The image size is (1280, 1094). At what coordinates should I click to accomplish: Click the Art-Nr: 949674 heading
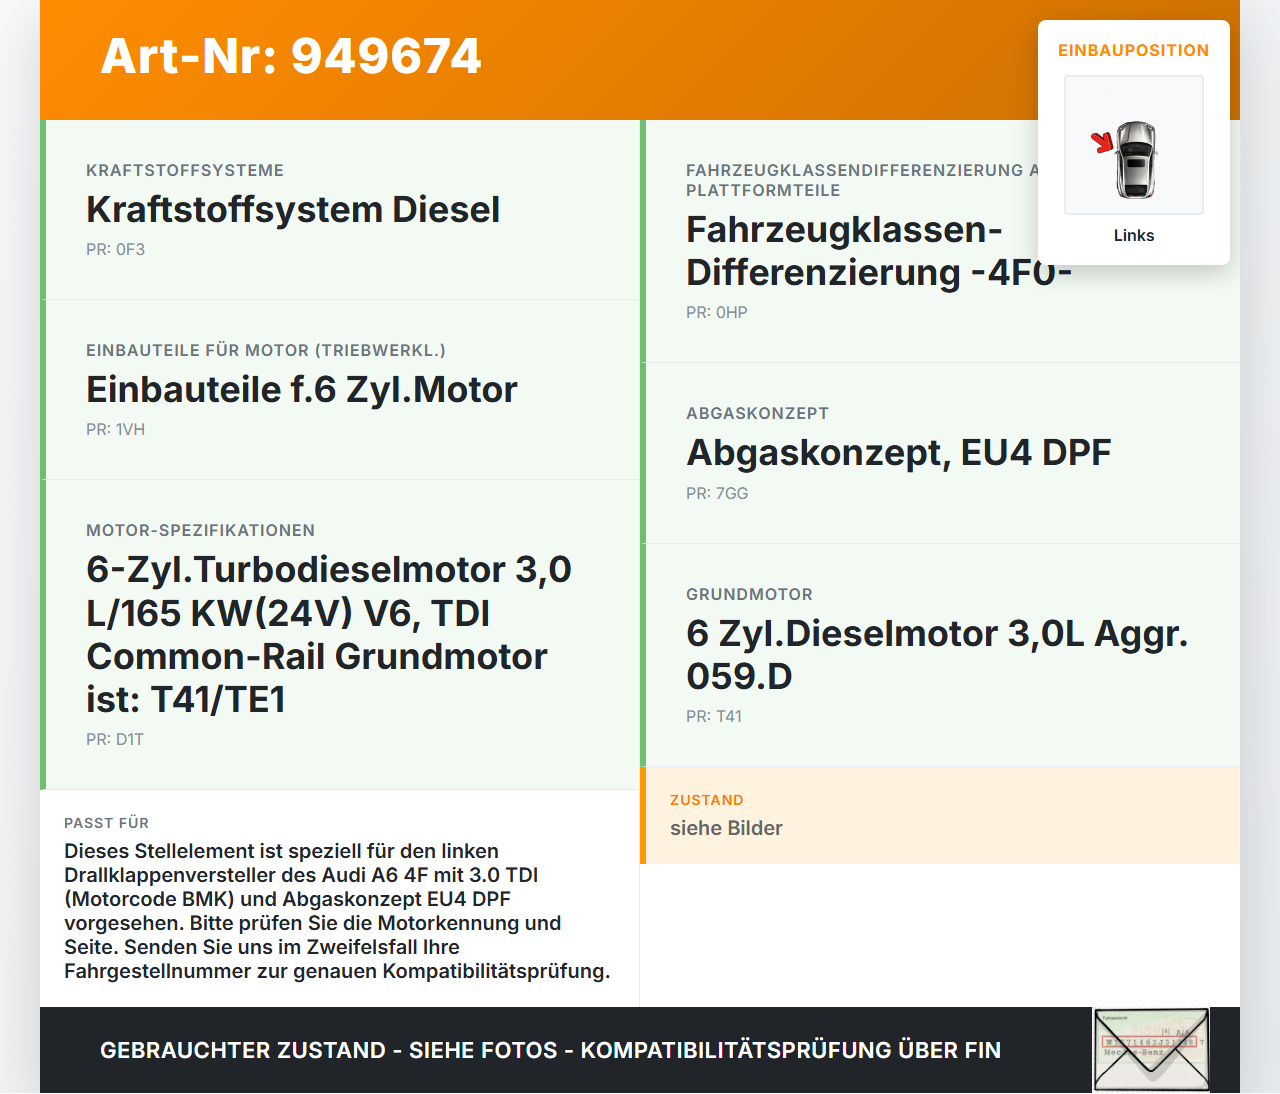[x=290, y=57]
